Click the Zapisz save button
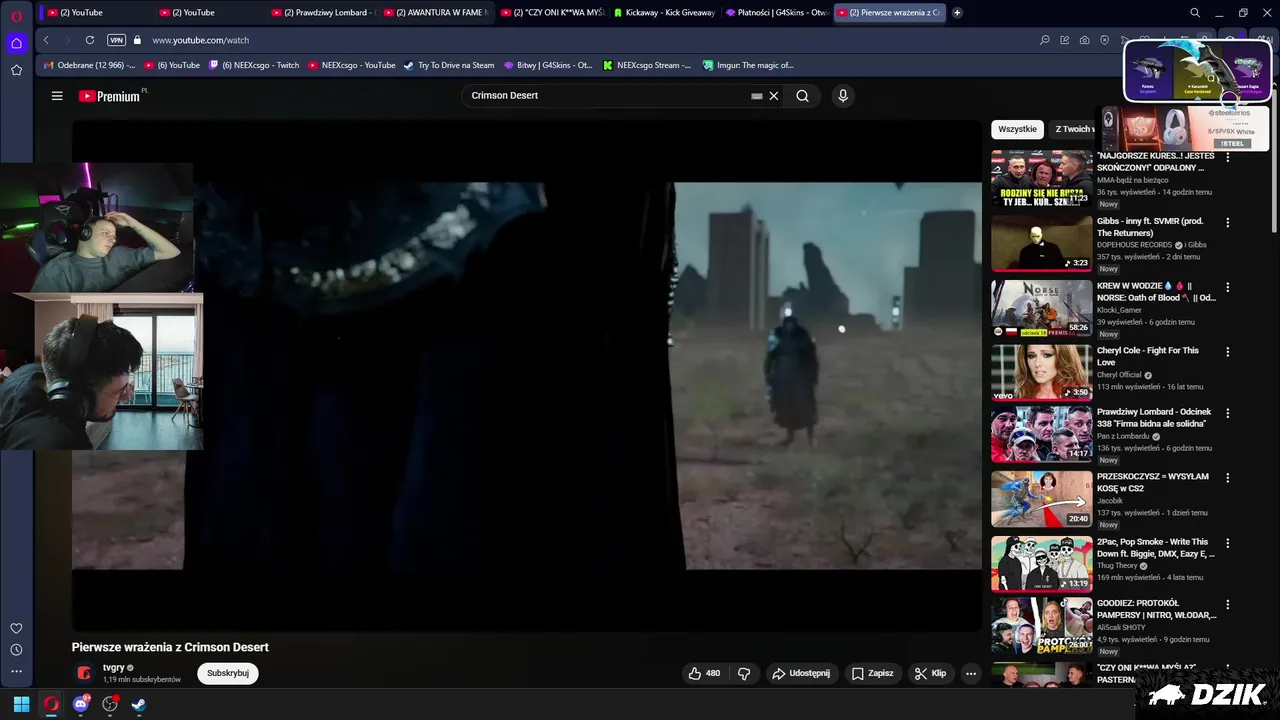The height and width of the screenshot is (720, 1280). 873,673
